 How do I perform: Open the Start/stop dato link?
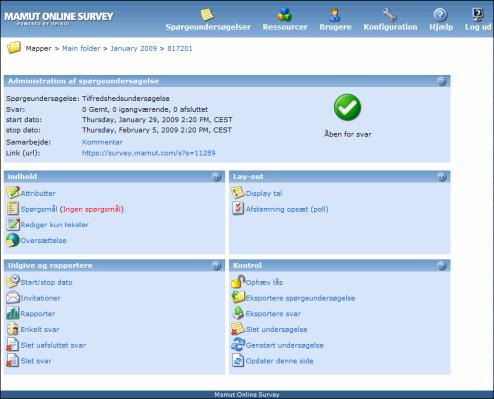(46, 282)
